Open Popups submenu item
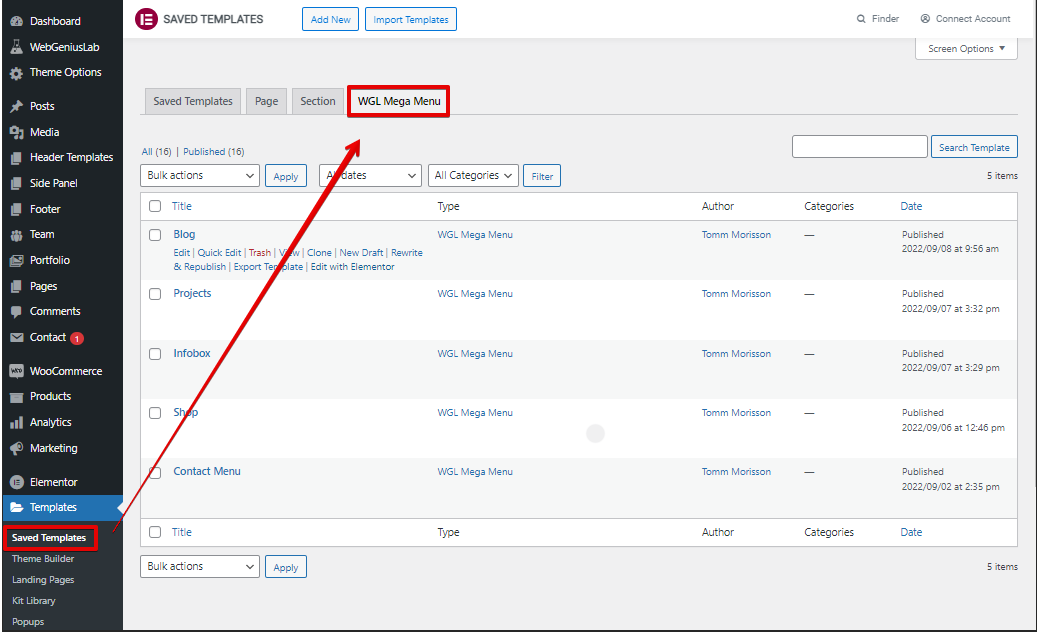 (x=28, y=622)
